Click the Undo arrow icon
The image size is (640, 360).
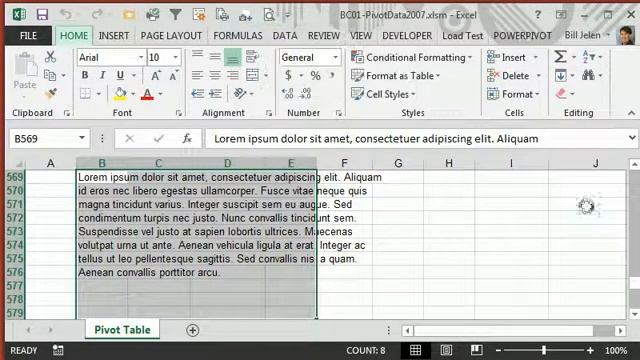[x=66, y=15]
